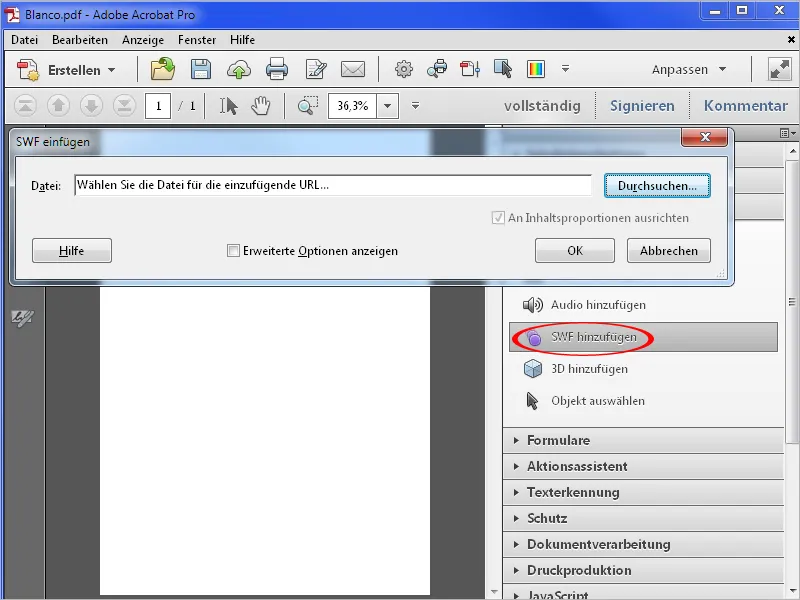Open page navigation toolbar overflow arrow
800x600 pixels.
[x=415, y=106]
